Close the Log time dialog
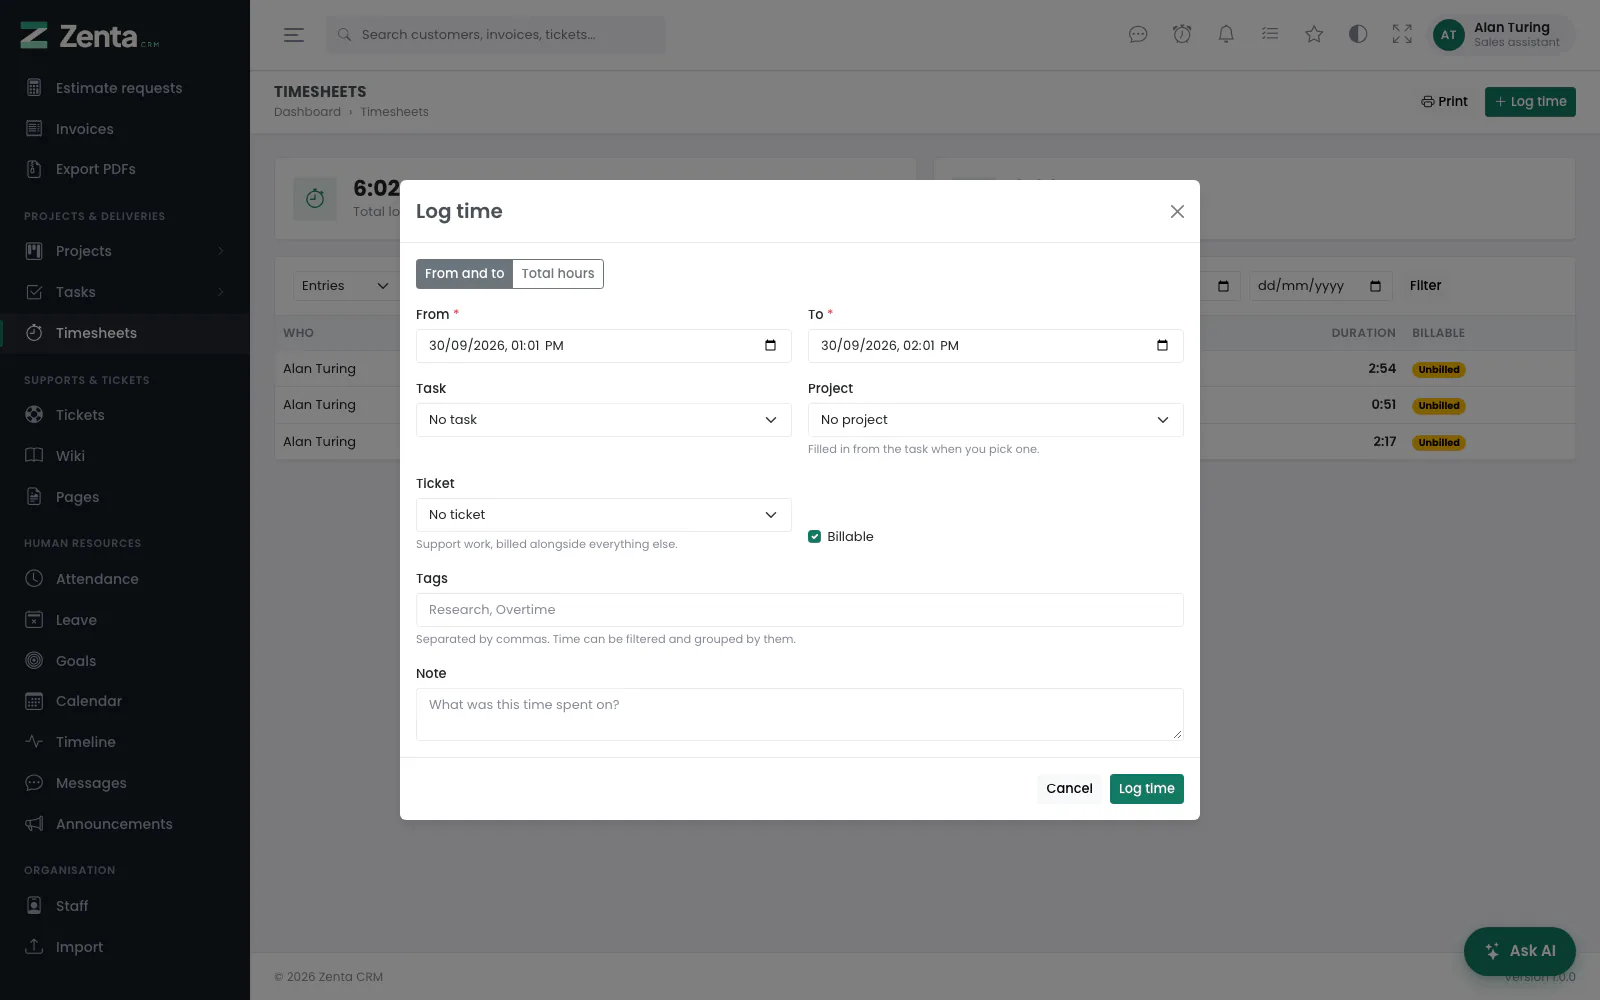This screenshot has height=1000, width=1600. pos(1177,211)
